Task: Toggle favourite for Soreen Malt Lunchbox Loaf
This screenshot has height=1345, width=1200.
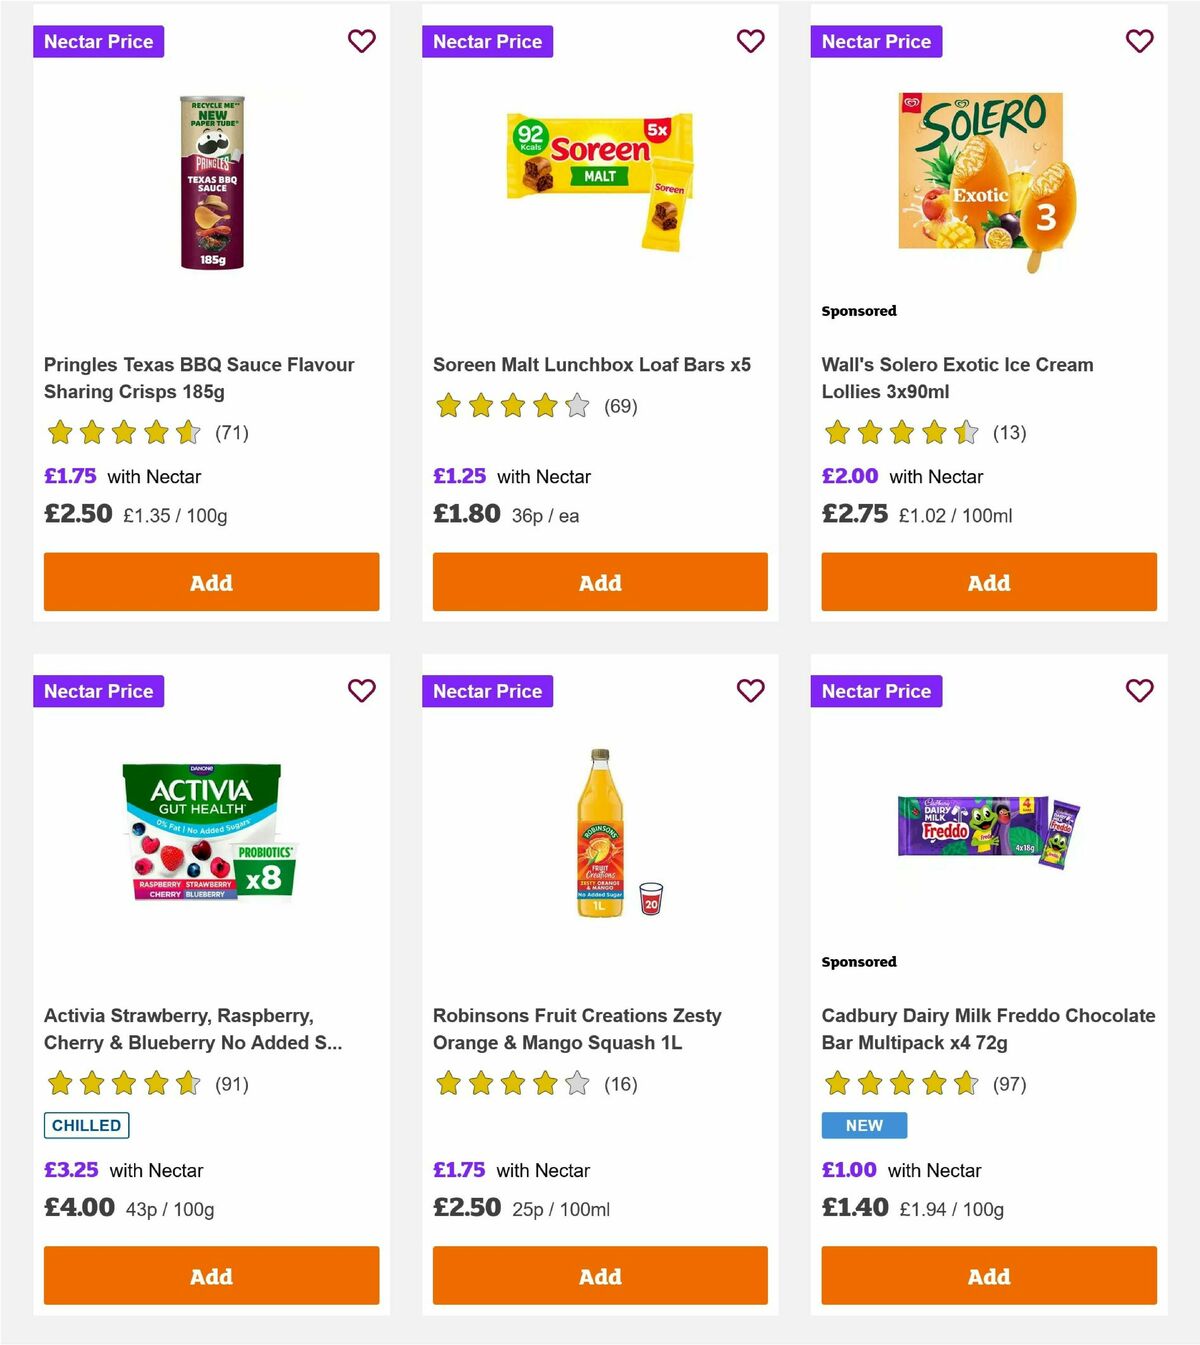Action: pos(750,41)
